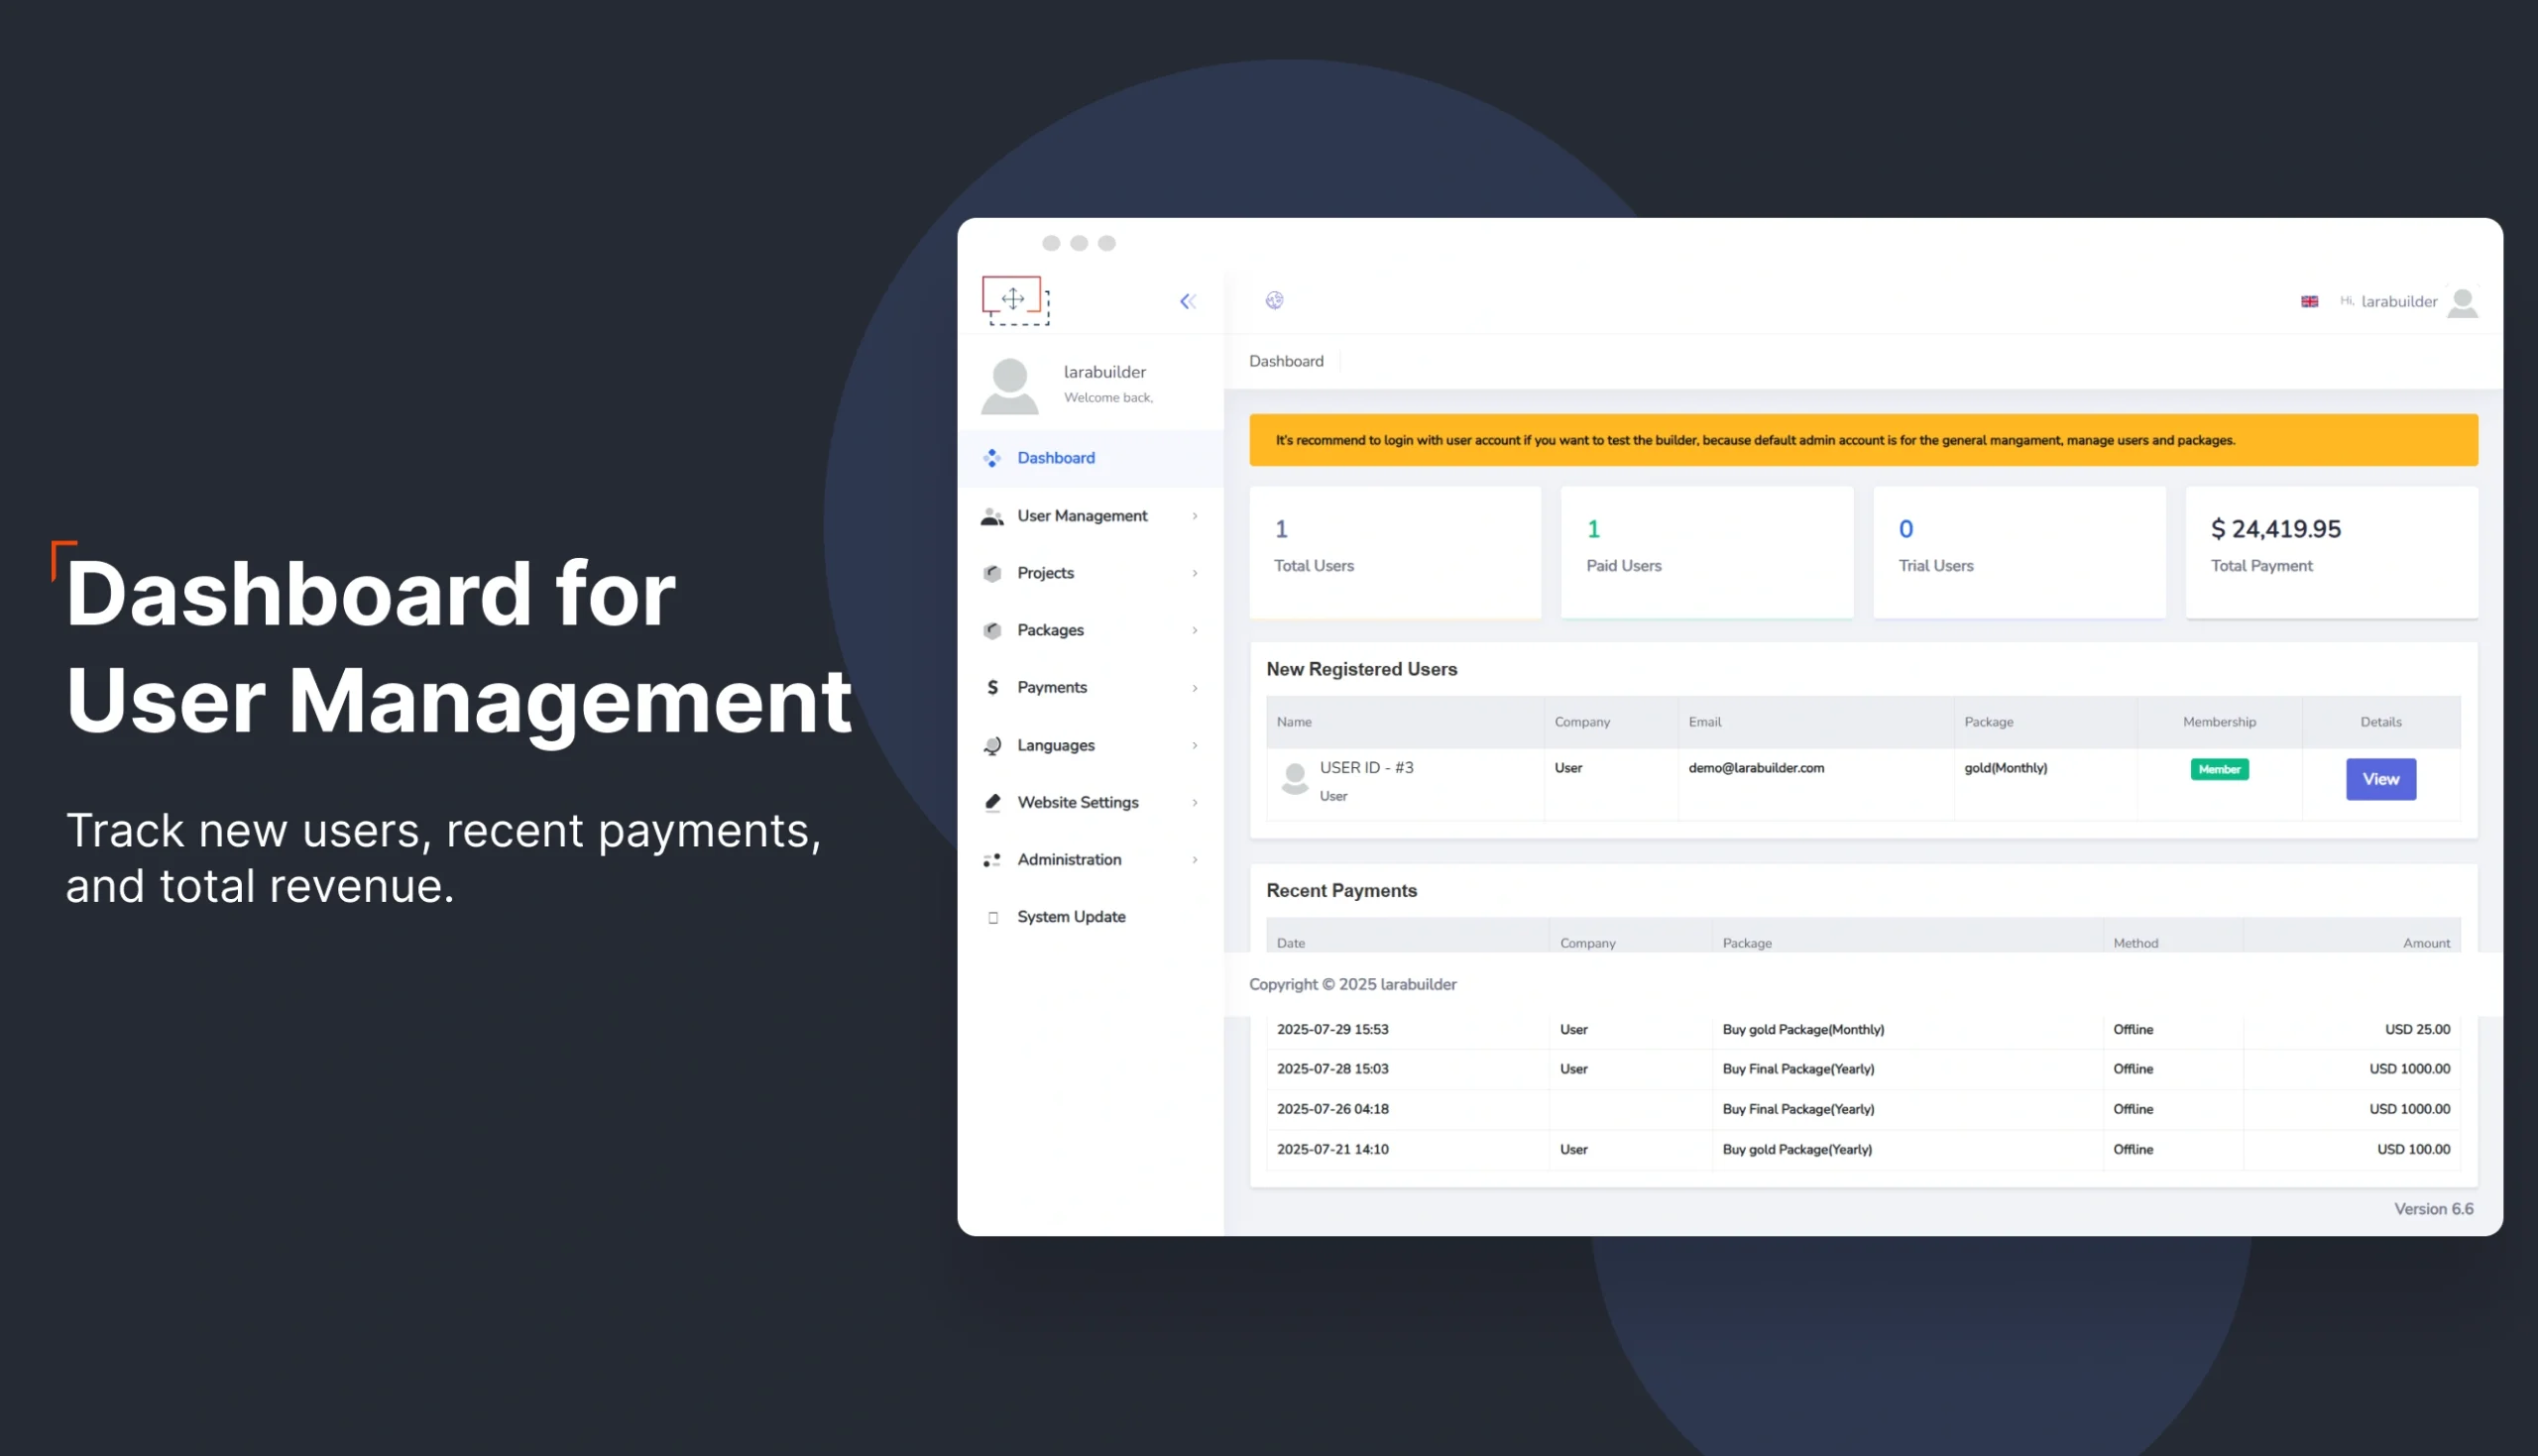
Task: Expand the User Management submenu chevron
Action: [x=1194, y=516]
